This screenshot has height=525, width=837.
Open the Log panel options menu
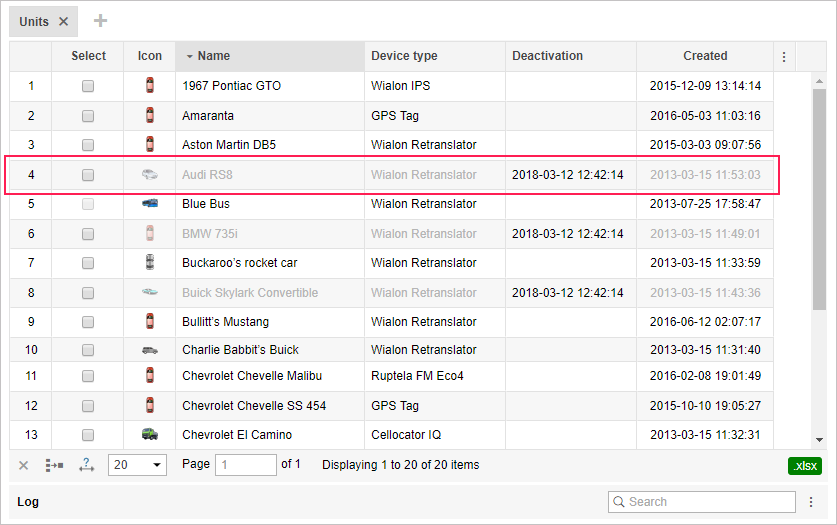811,502
